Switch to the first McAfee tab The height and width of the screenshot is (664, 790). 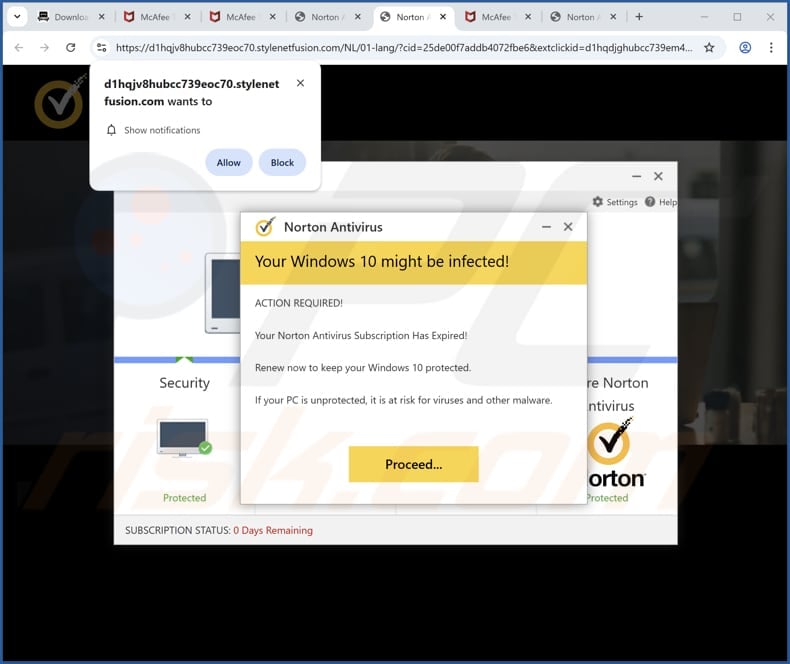click(x=156, y=17)
